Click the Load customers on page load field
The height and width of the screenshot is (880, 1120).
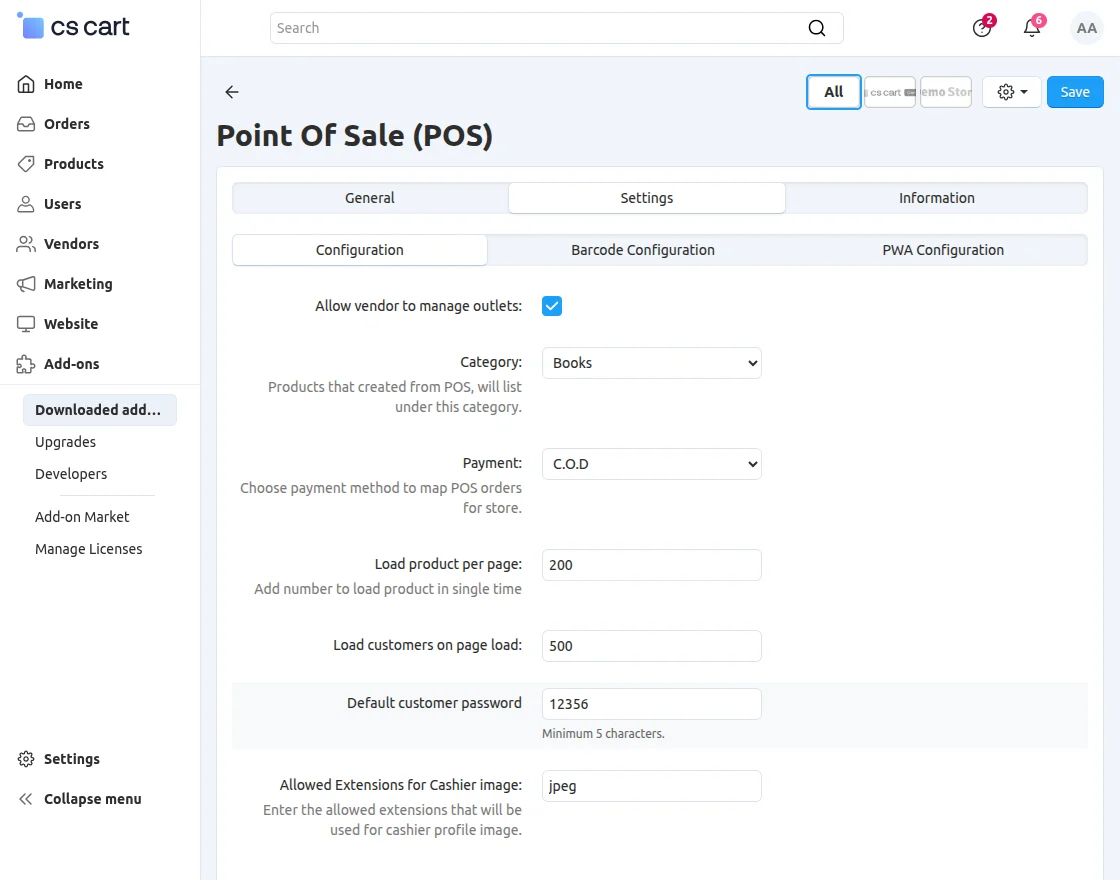[651, 646]
